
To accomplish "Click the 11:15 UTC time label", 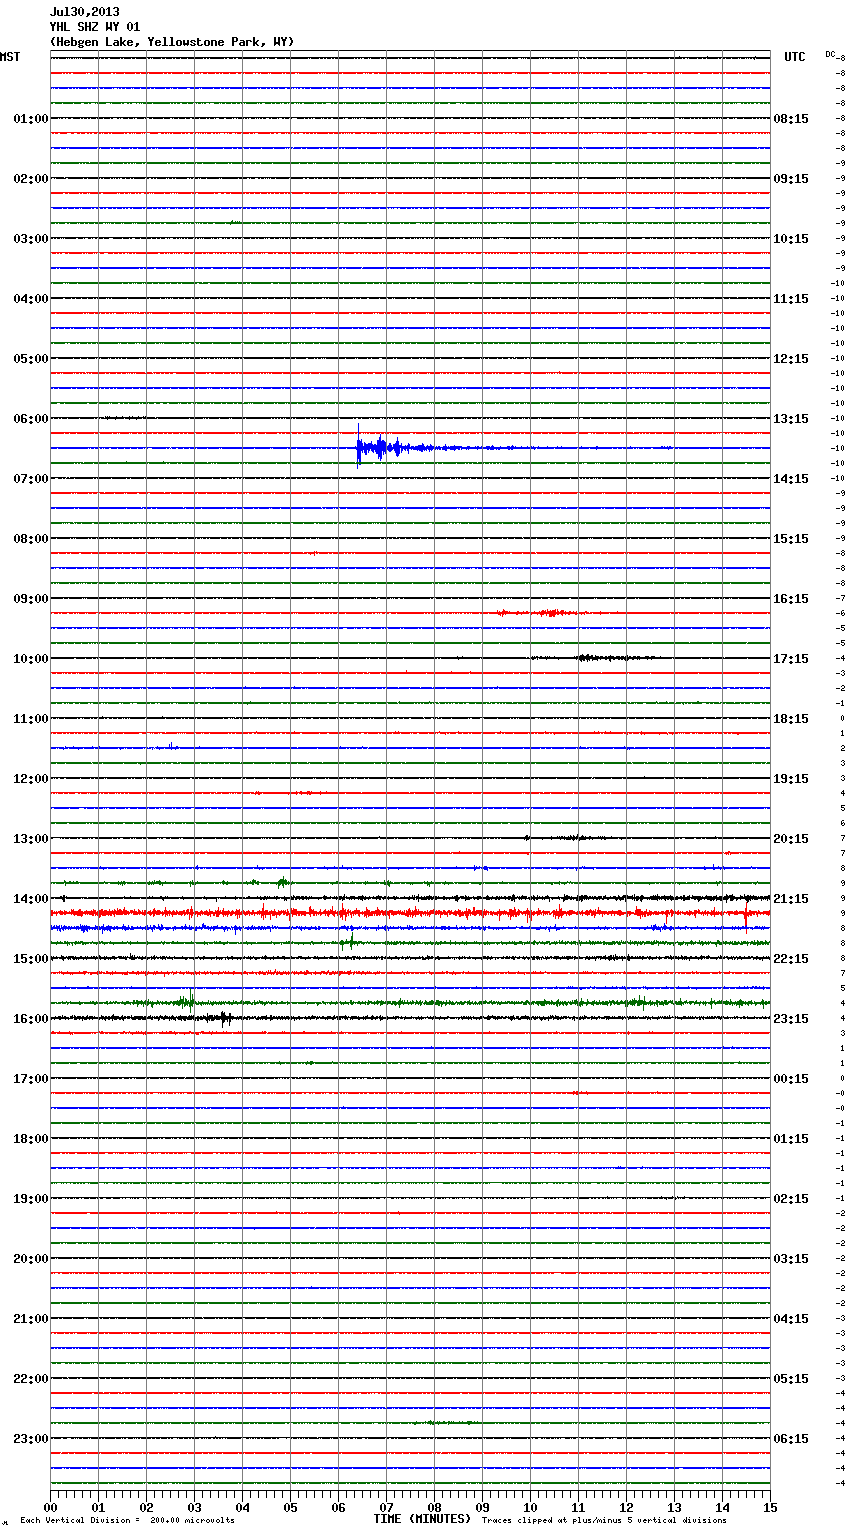I will [791, 299].
